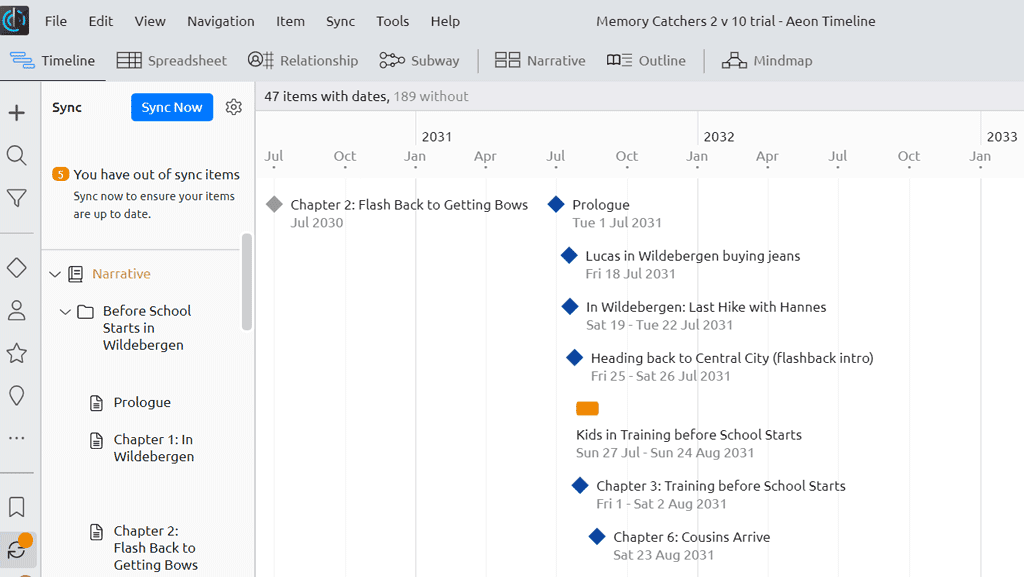Switch to the Spreadsheet view tab

172,61
